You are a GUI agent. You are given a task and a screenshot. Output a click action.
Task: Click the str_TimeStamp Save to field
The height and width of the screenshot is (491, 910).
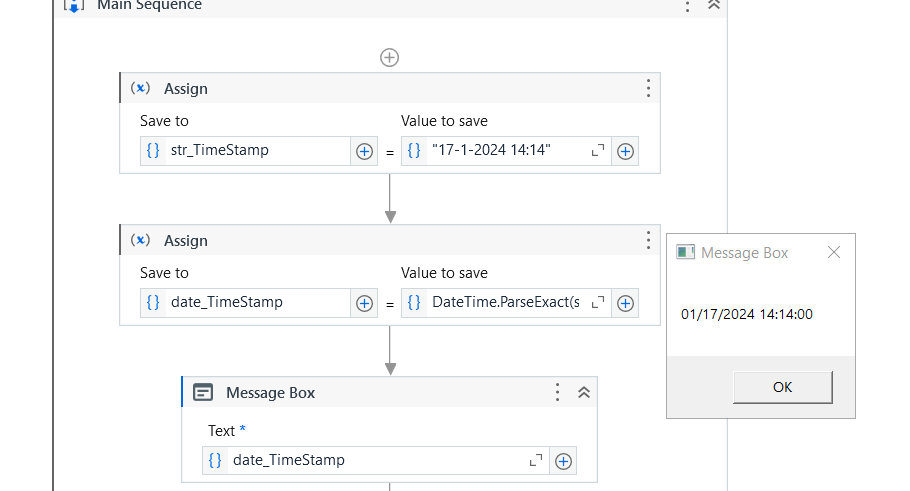coord(257,151)
